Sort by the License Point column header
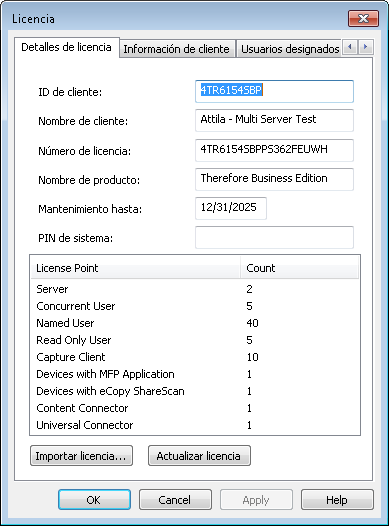Image resolution: width=389 pixels, height=526 pixels. pos(135,268)
